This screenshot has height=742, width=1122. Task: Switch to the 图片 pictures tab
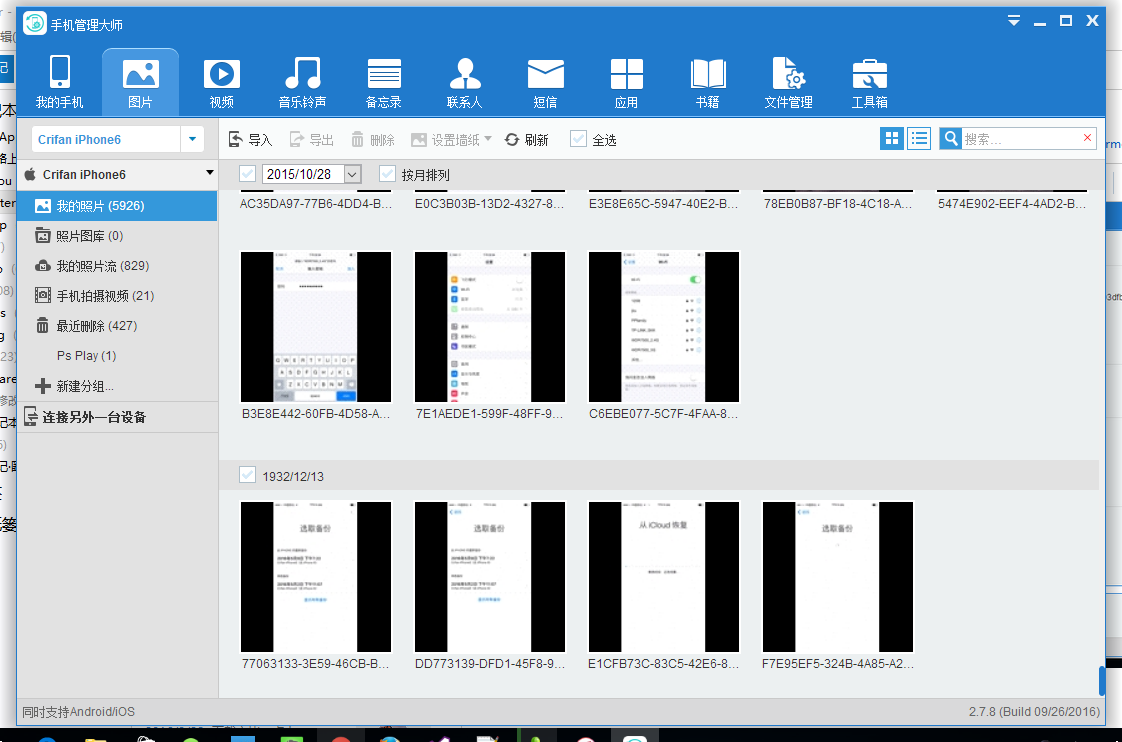tap(140, 82)
